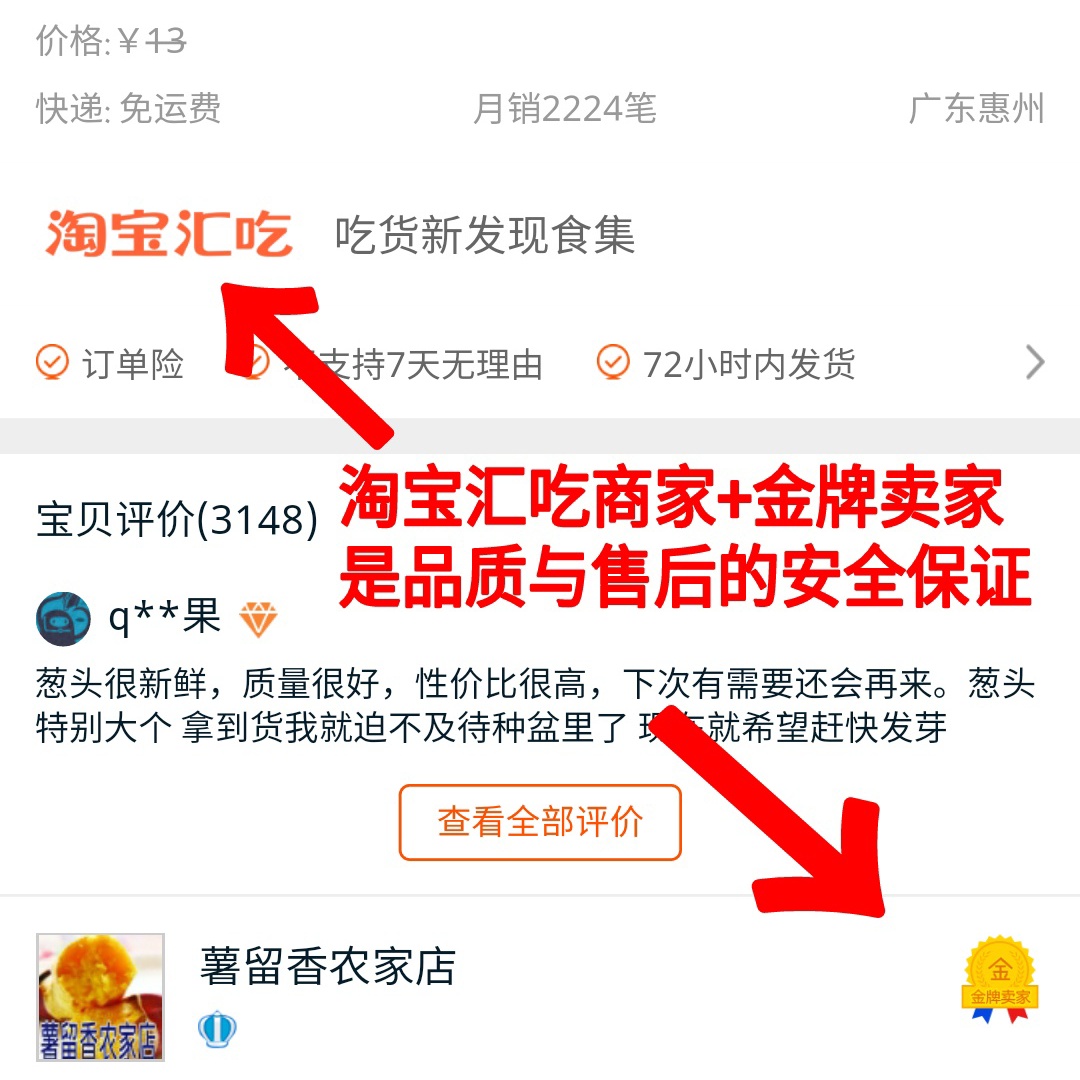Tap the orange diamond member badge

click(x=258, y=619)
